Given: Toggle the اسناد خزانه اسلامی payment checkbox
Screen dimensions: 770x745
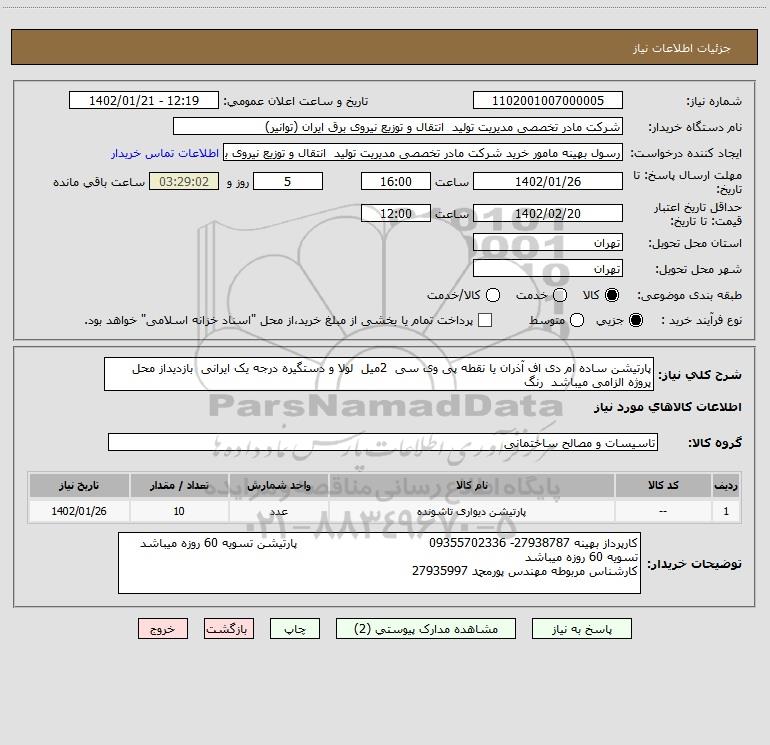Looking at the screenshot, I should click(x=485, y=320).
